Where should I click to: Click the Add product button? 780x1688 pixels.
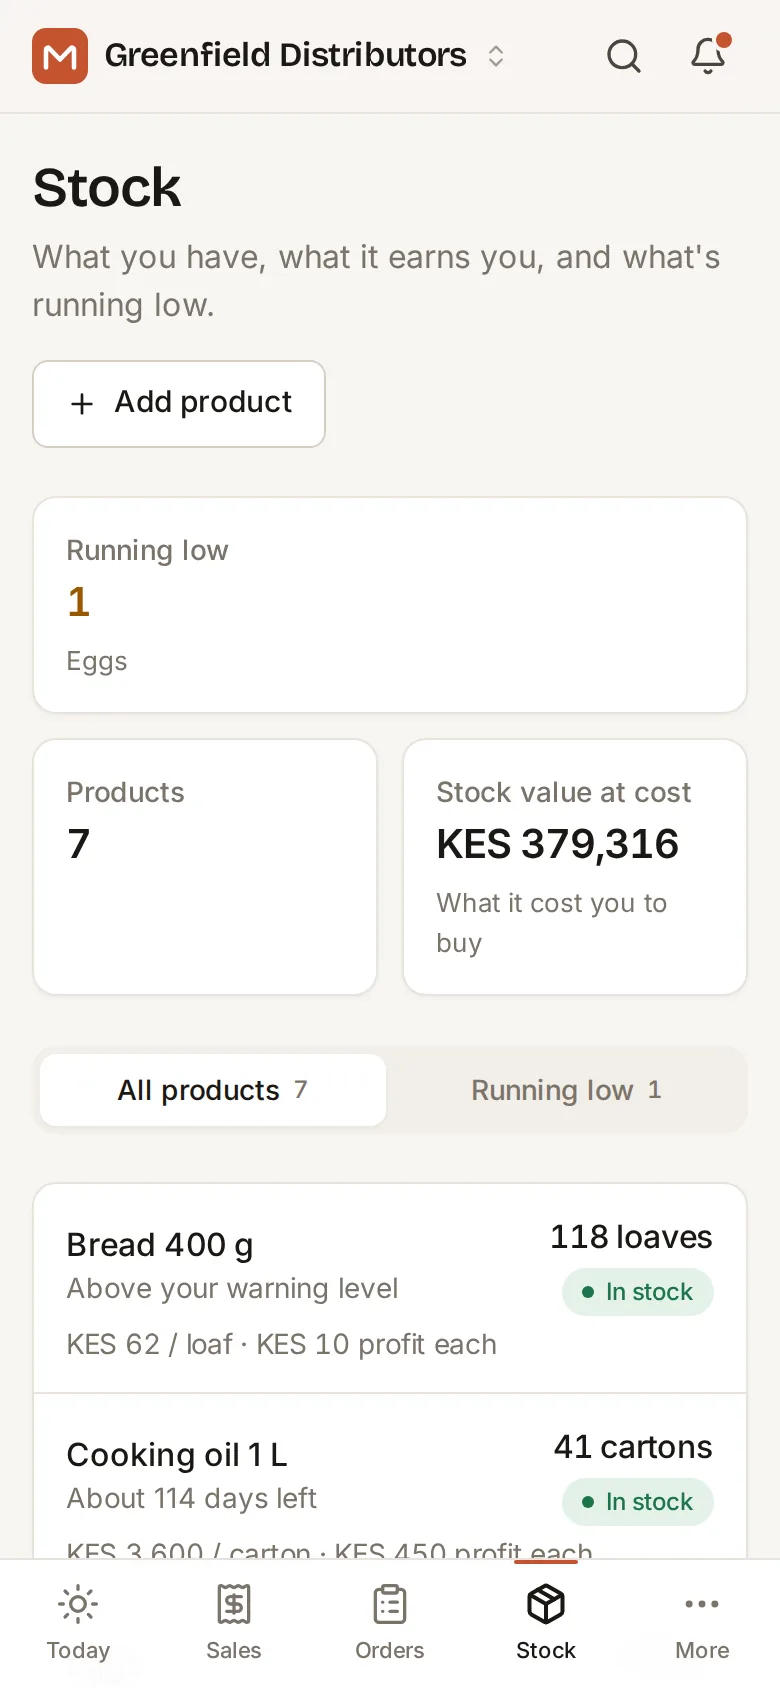click(x=179, y=404)
